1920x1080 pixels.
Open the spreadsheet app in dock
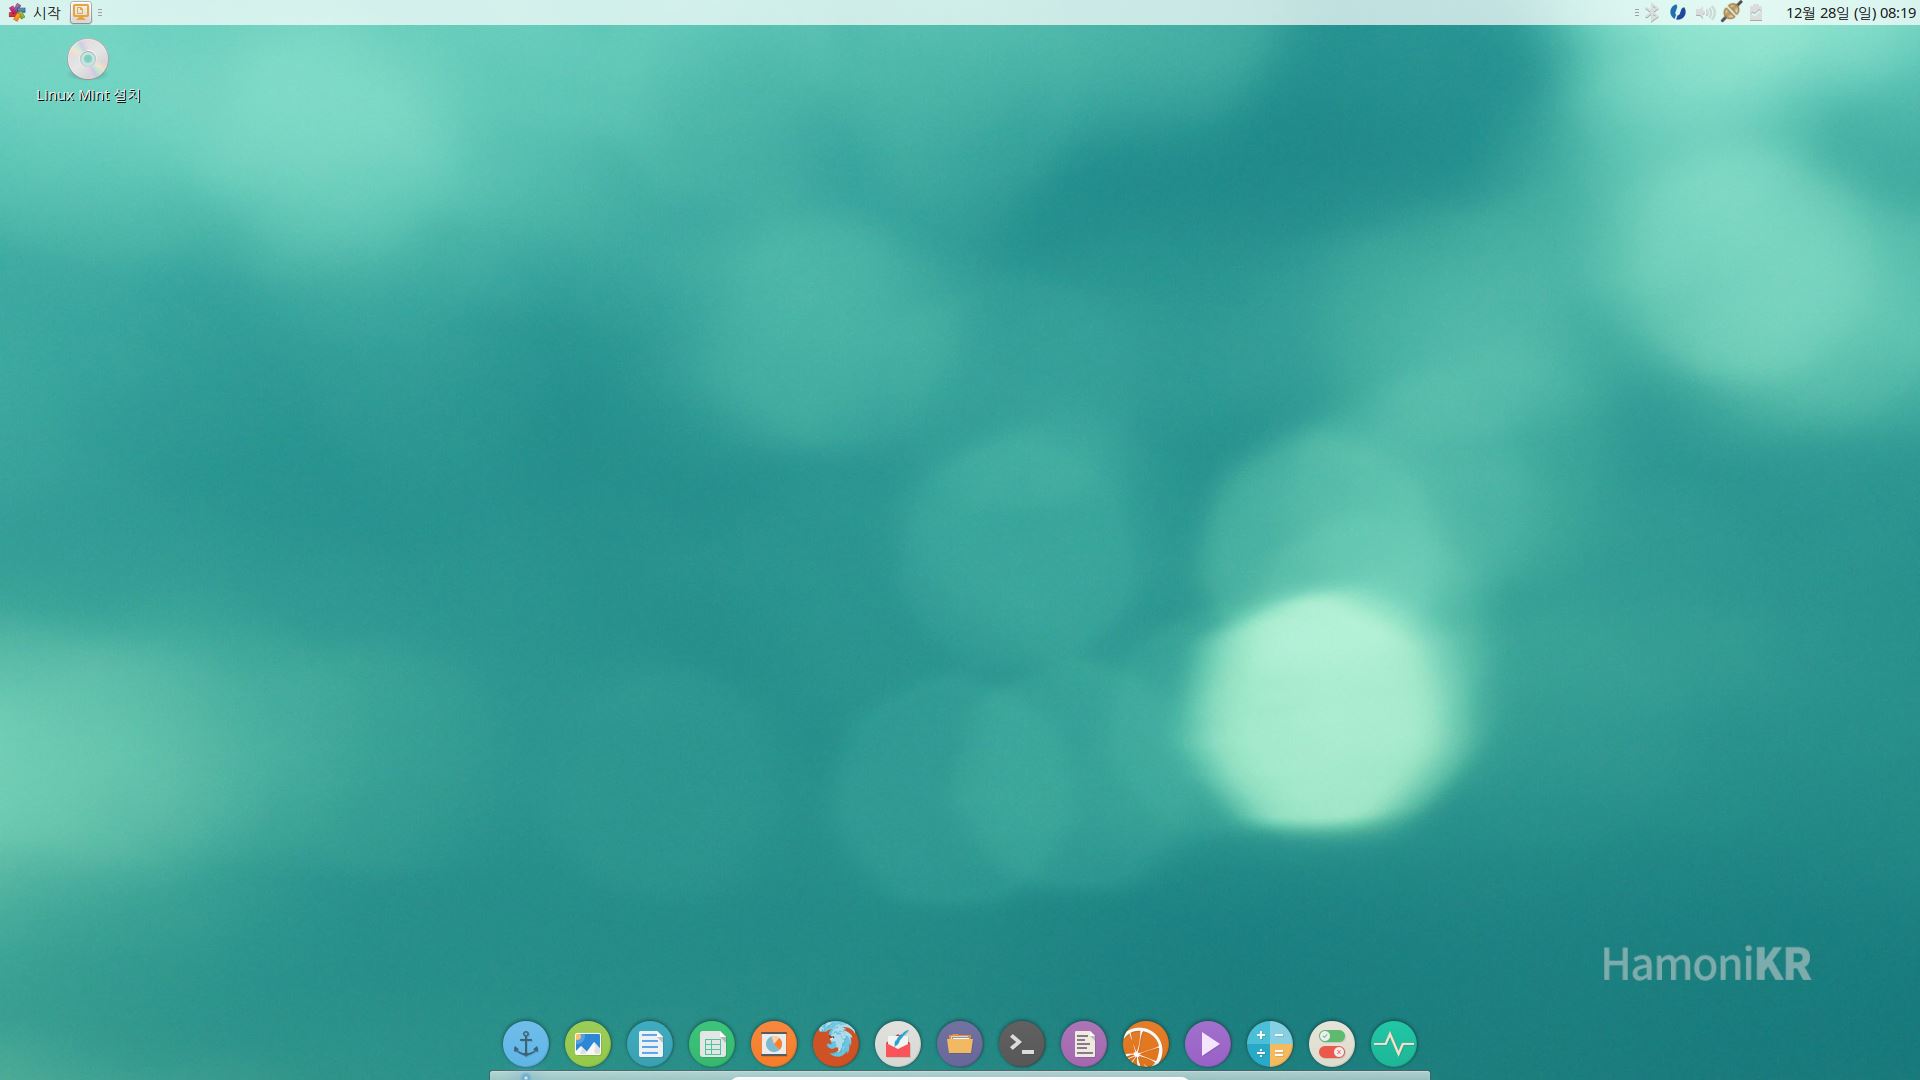(712, 1044)
